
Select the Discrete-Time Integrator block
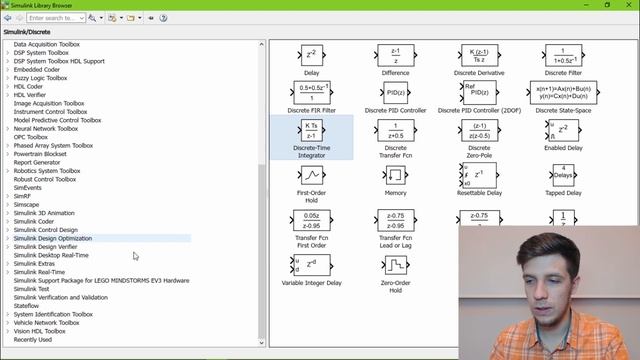pyautogui.click(x=311, y=138)
